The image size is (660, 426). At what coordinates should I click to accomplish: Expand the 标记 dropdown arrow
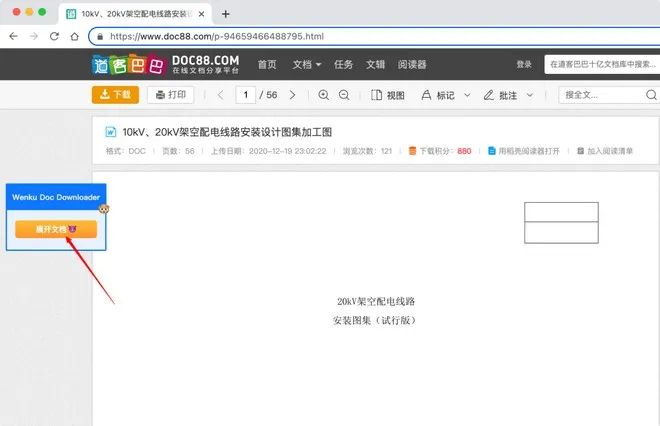pos(467,95)
